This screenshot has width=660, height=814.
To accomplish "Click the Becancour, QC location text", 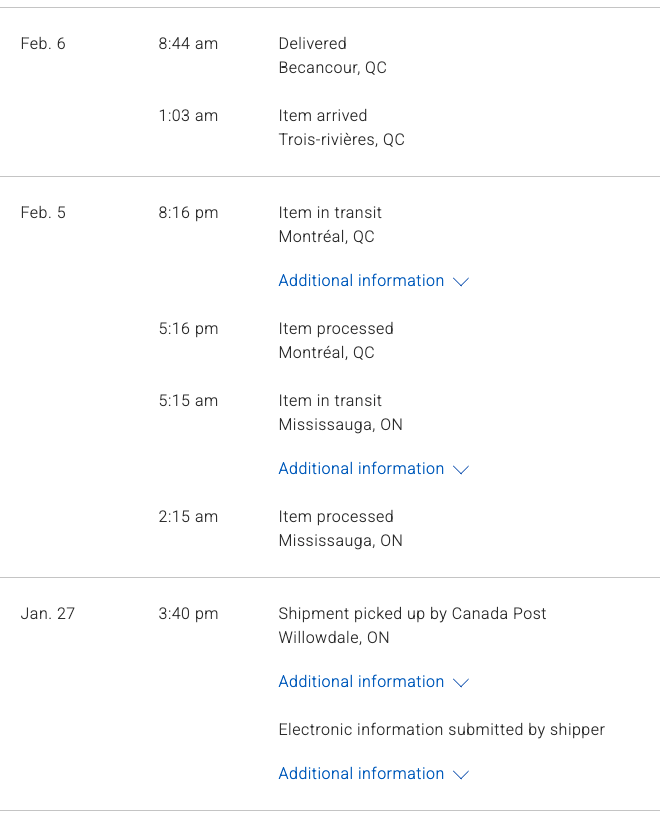I will 332,68.
